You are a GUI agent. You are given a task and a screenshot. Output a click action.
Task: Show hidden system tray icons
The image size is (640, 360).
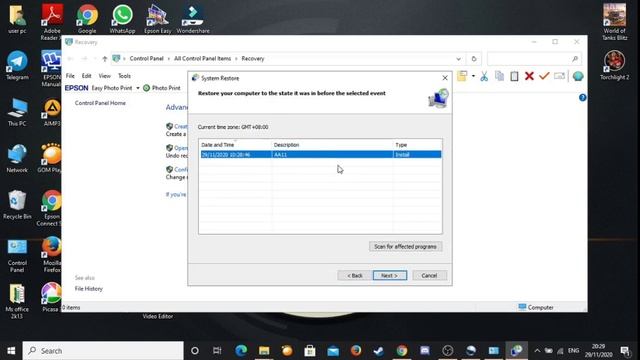coord(537,351)
